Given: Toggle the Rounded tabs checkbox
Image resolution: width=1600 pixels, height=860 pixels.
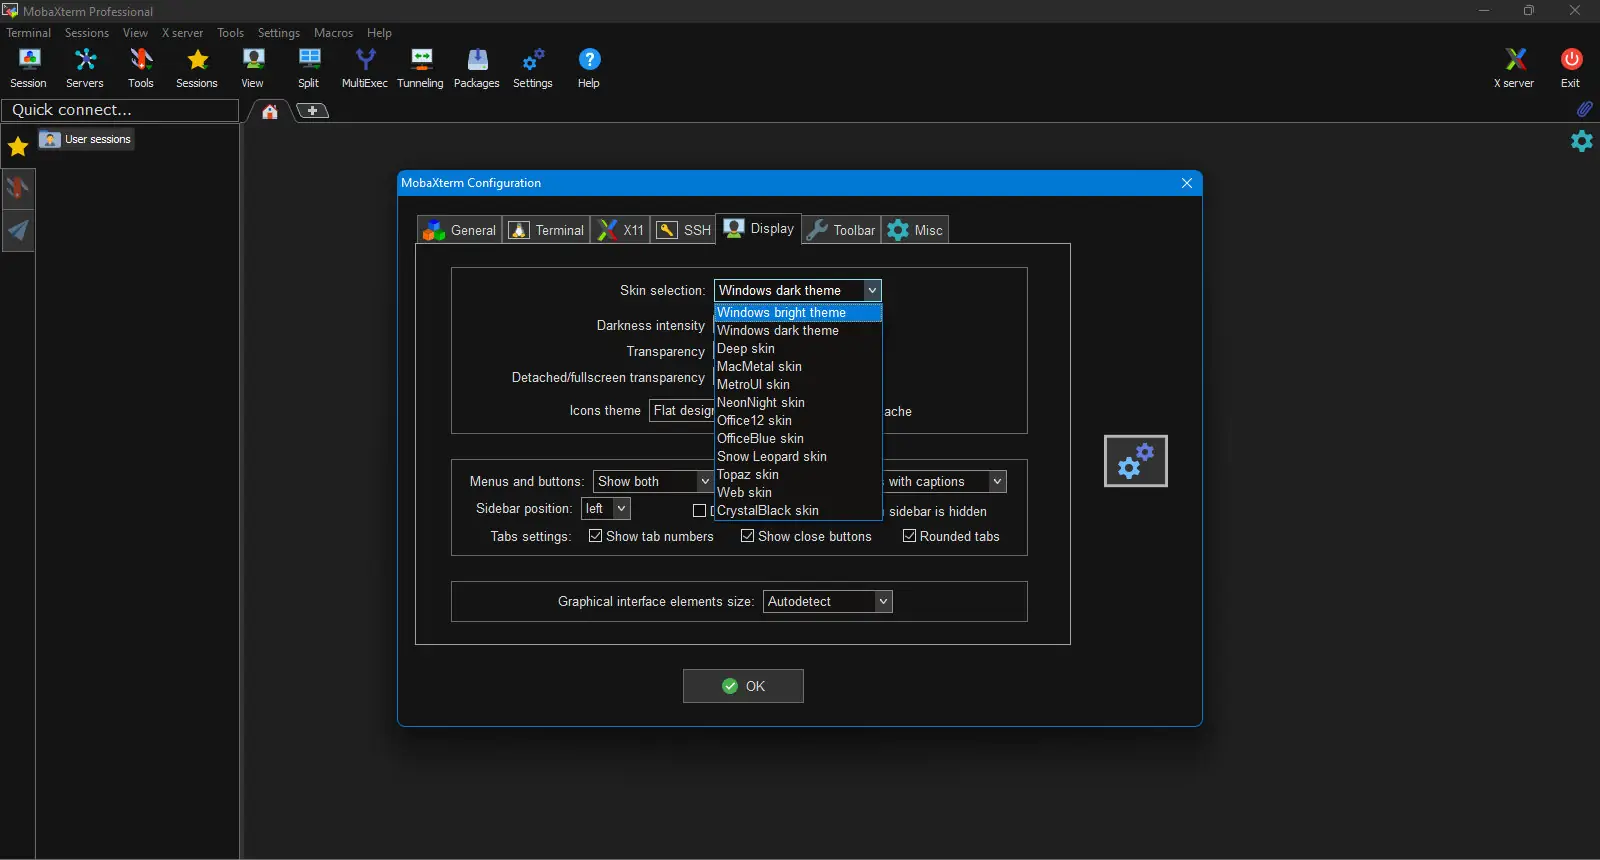Looking at the screenshot, I should pos(910,536).
